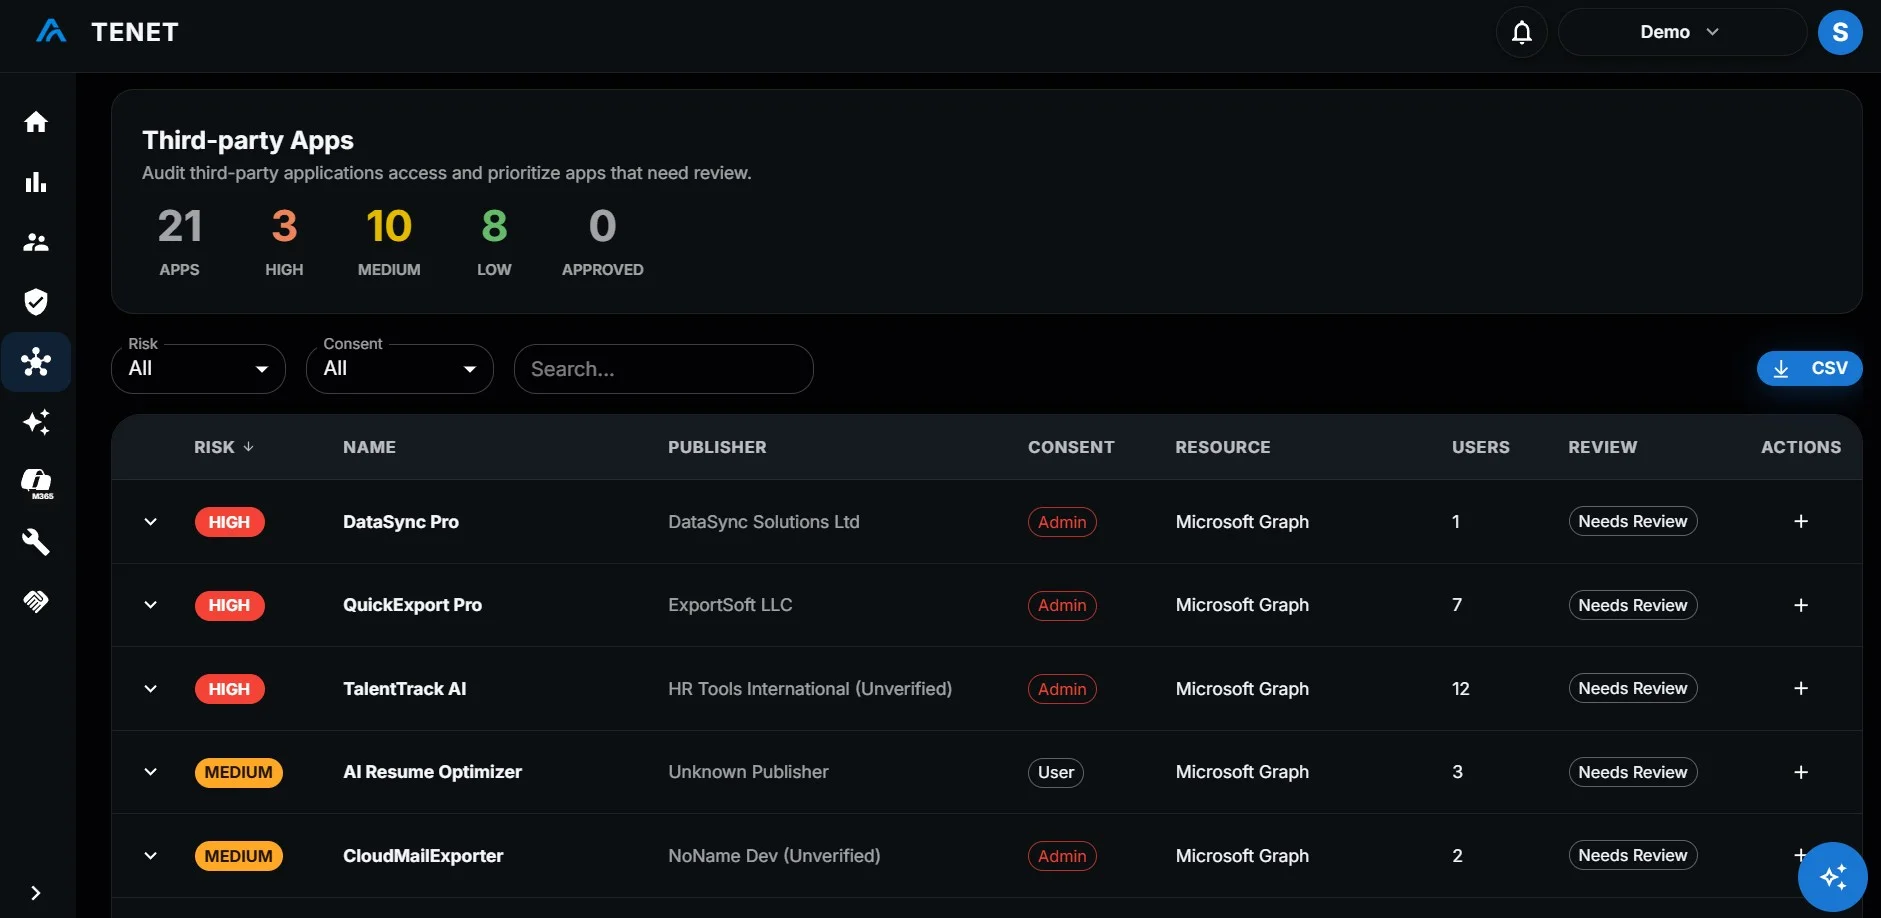
Task: Open the sparkle AI sidebar icon
Action: [x=36, y=422]
